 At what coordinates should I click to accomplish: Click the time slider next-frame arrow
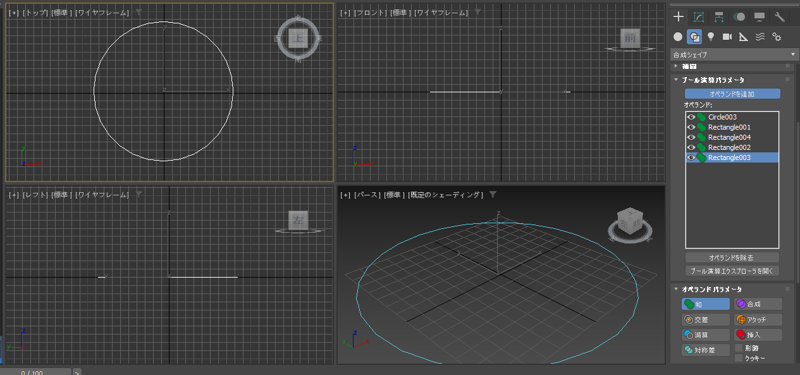77,371
